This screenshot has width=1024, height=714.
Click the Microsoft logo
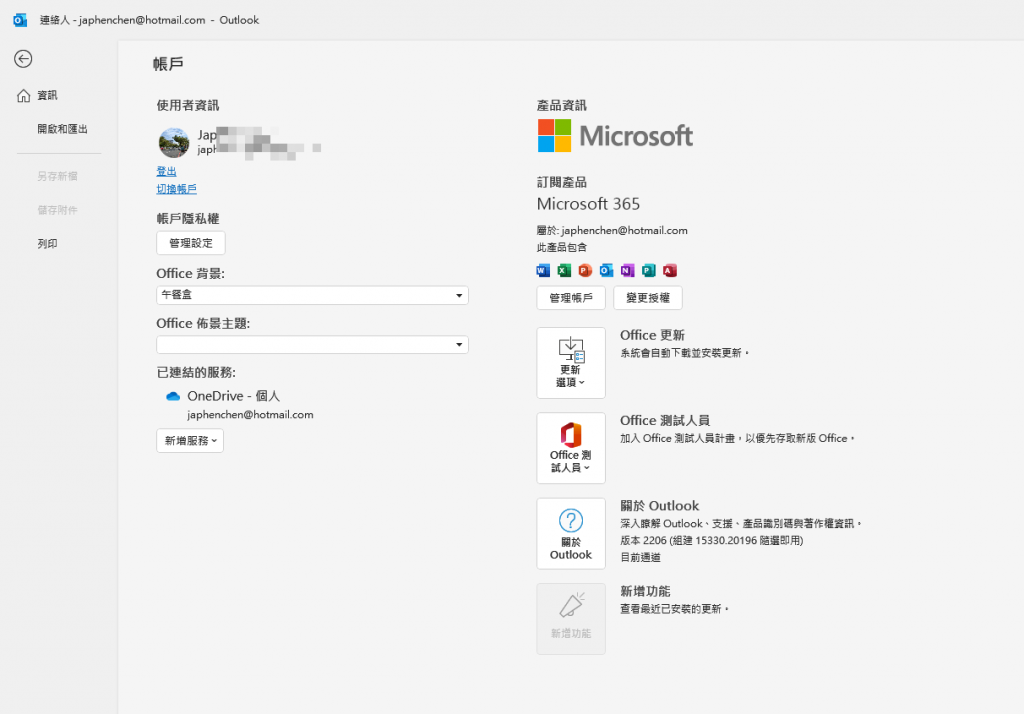point(615,136)
